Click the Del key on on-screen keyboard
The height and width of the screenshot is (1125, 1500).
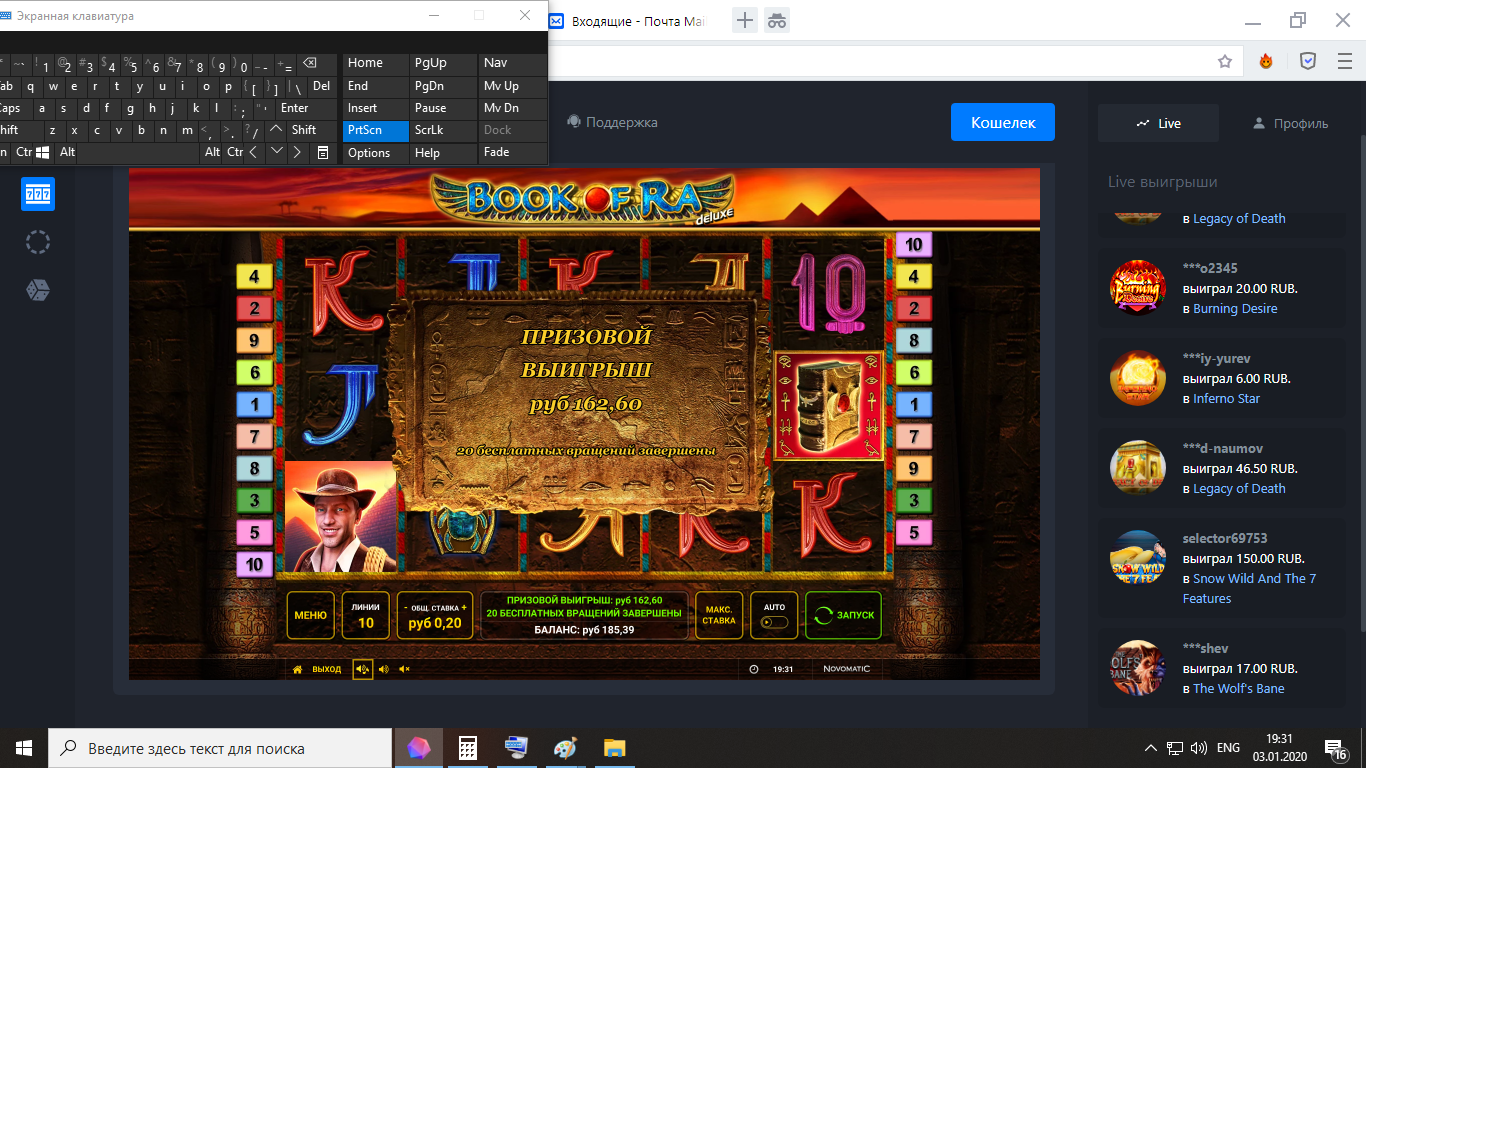321,86
